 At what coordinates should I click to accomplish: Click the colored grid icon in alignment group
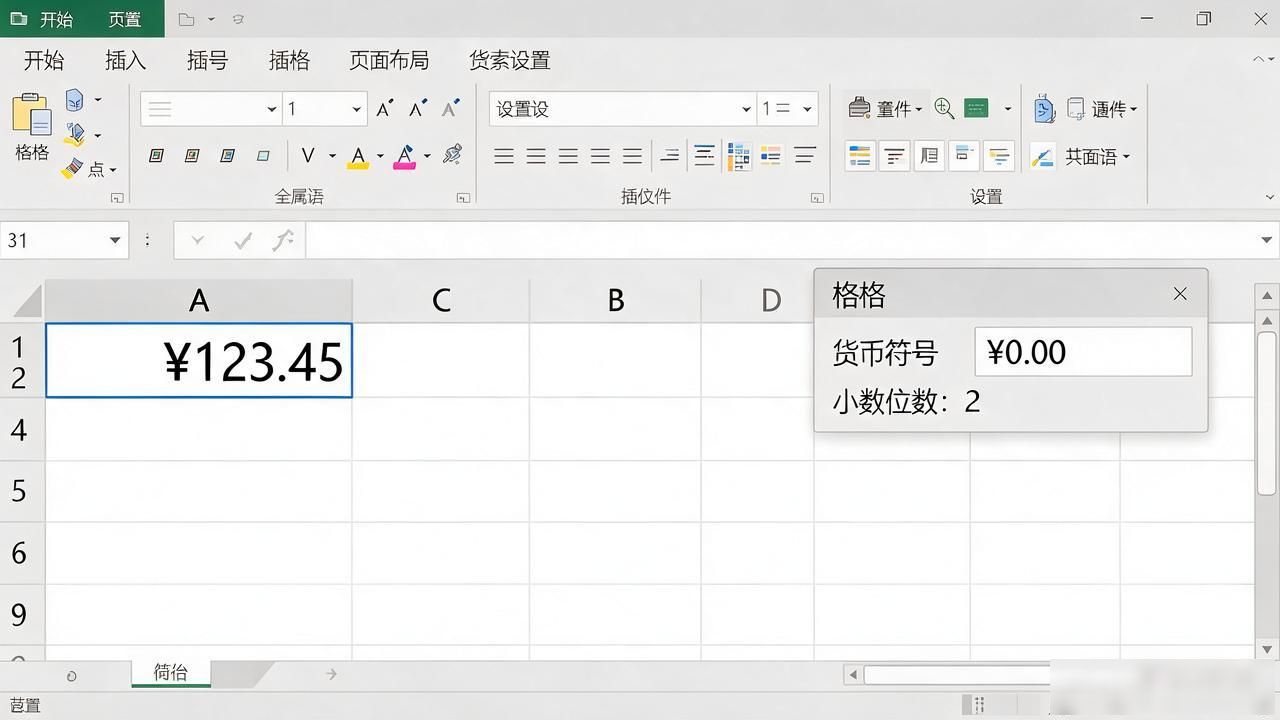coord(739,156)
